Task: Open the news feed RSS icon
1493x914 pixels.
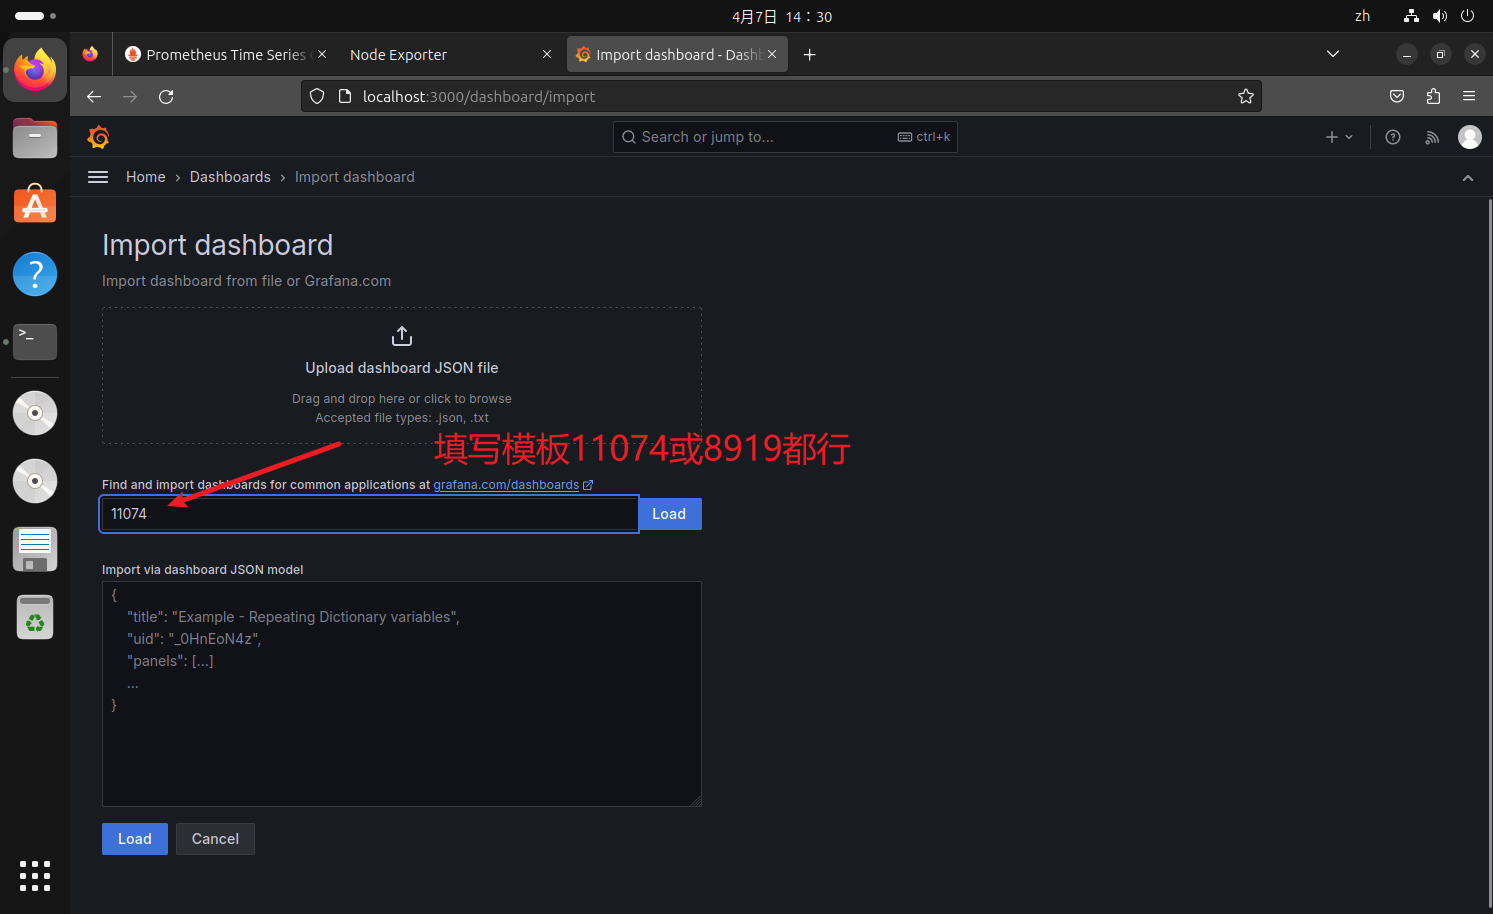Action: click(x=1432, y=137)
